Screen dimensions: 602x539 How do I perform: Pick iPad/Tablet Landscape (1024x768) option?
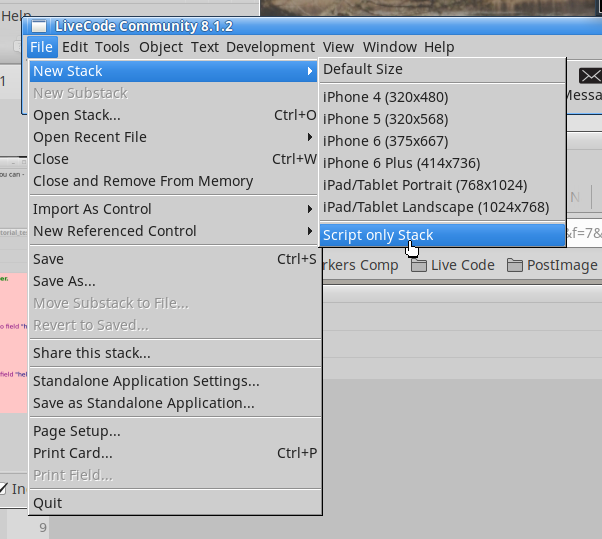click(436, 207)
